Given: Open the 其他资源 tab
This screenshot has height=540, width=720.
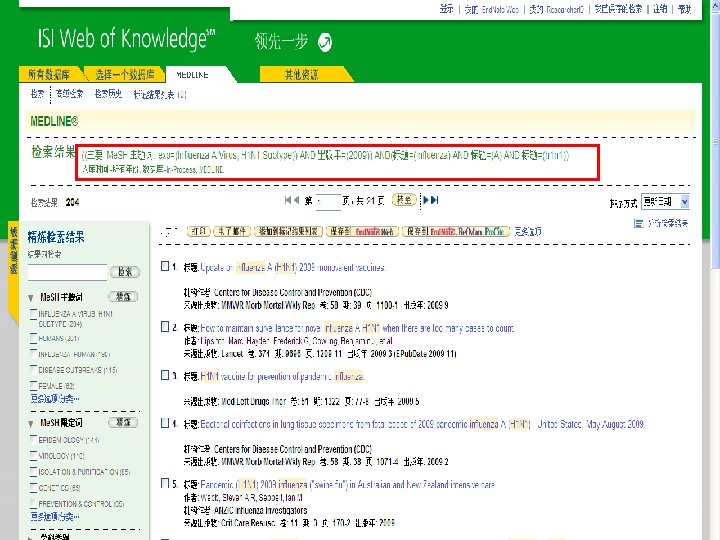Looking at the screenshot, I should [x=302, y=74].
